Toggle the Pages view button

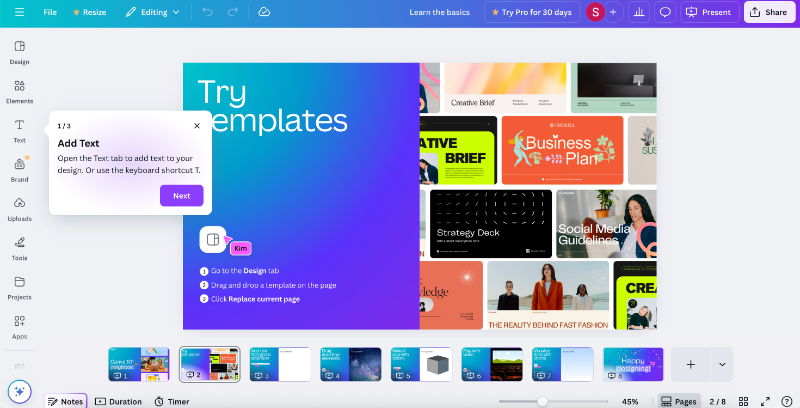(x=679, y=401)
